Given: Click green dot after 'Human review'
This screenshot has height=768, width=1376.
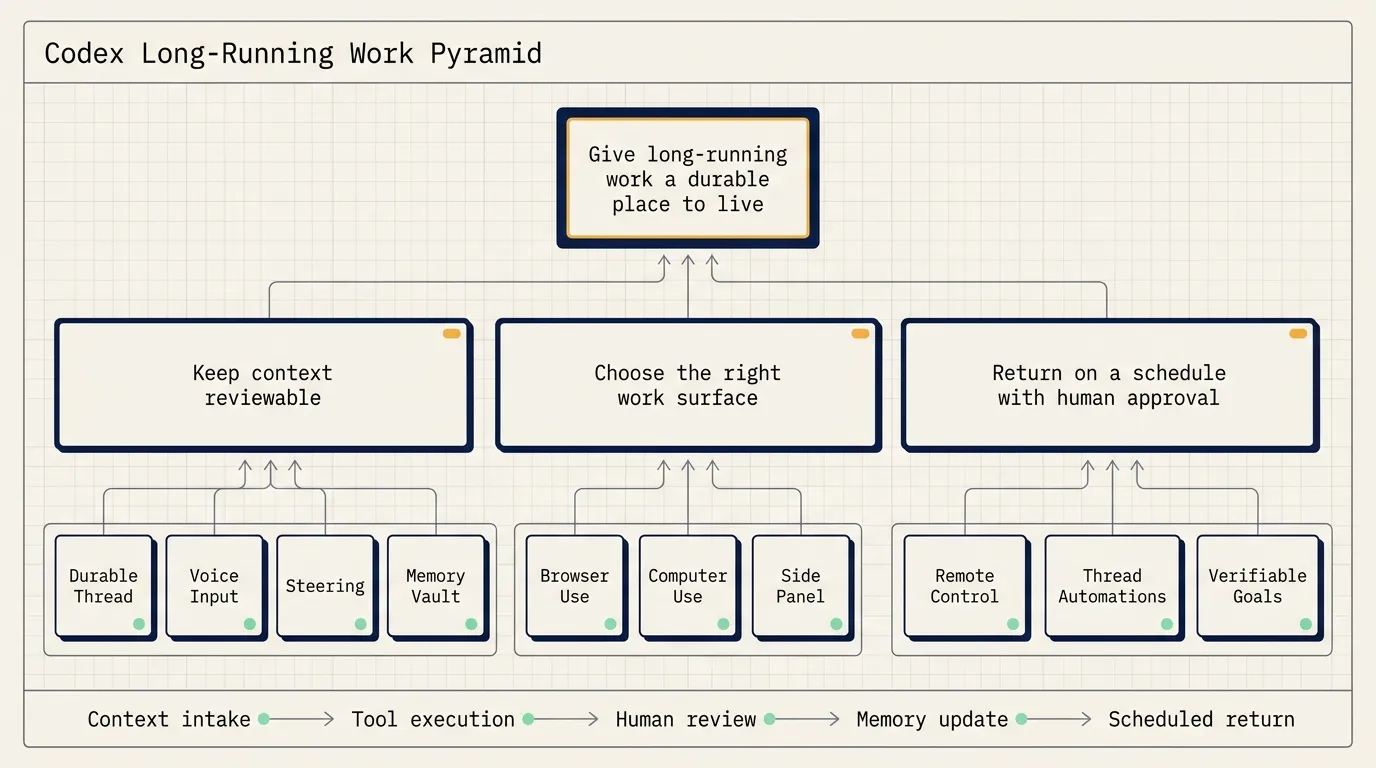Looking at the screenshot, I should tap(770, 719).
